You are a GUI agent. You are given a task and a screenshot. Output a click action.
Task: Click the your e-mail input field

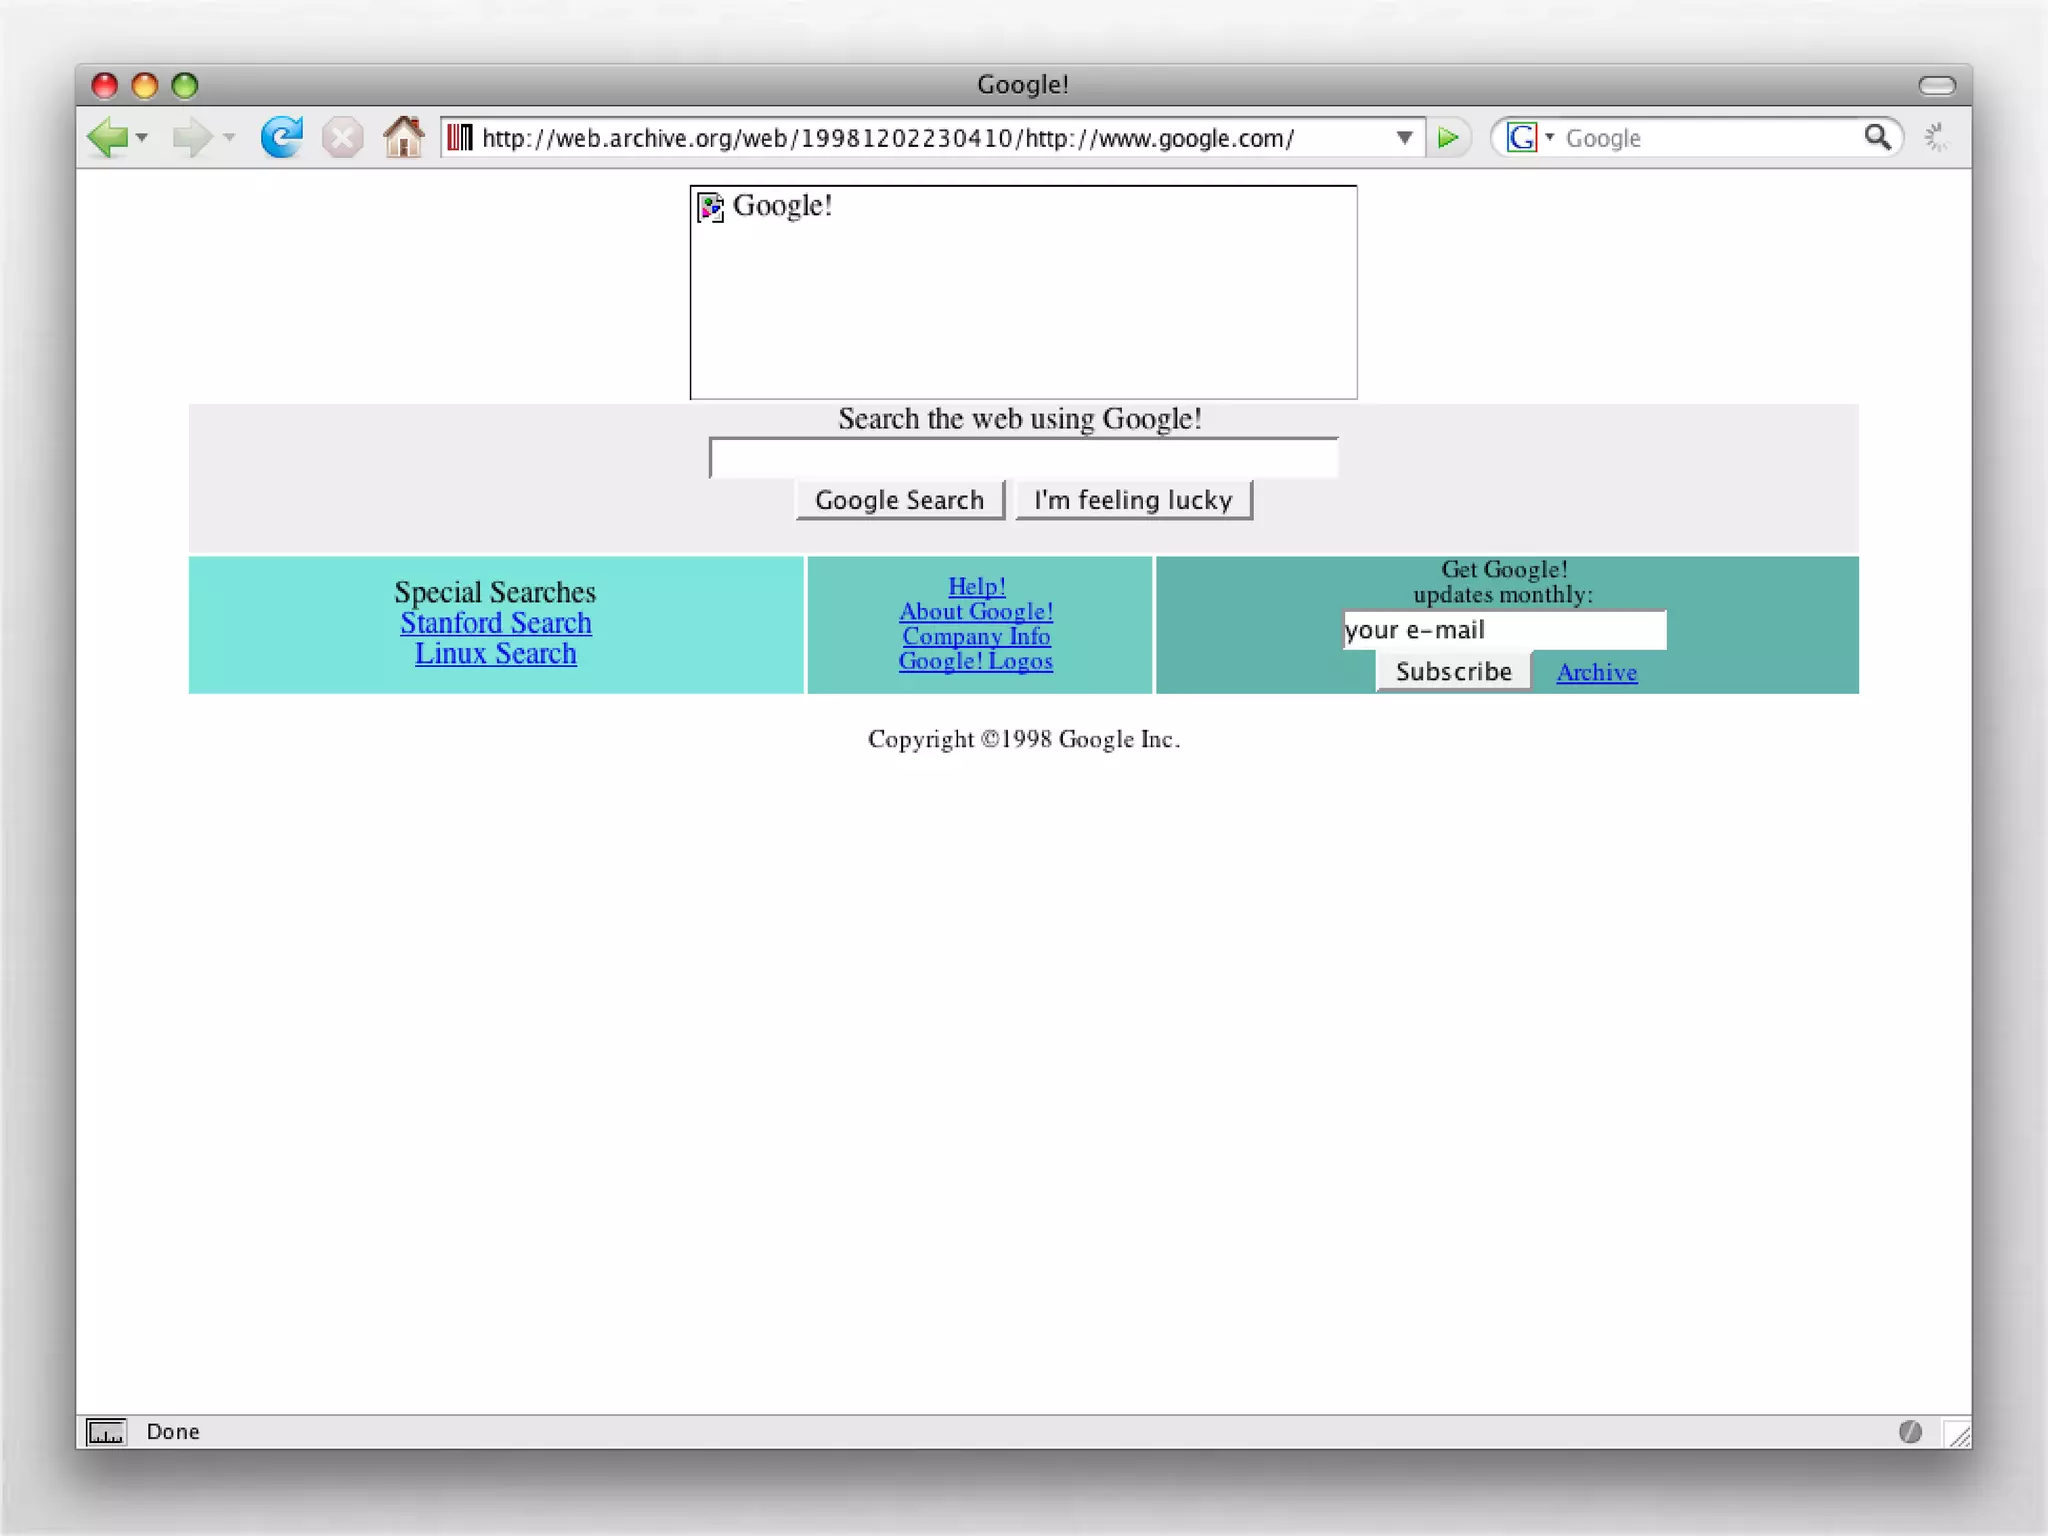tap(1504, 630)
